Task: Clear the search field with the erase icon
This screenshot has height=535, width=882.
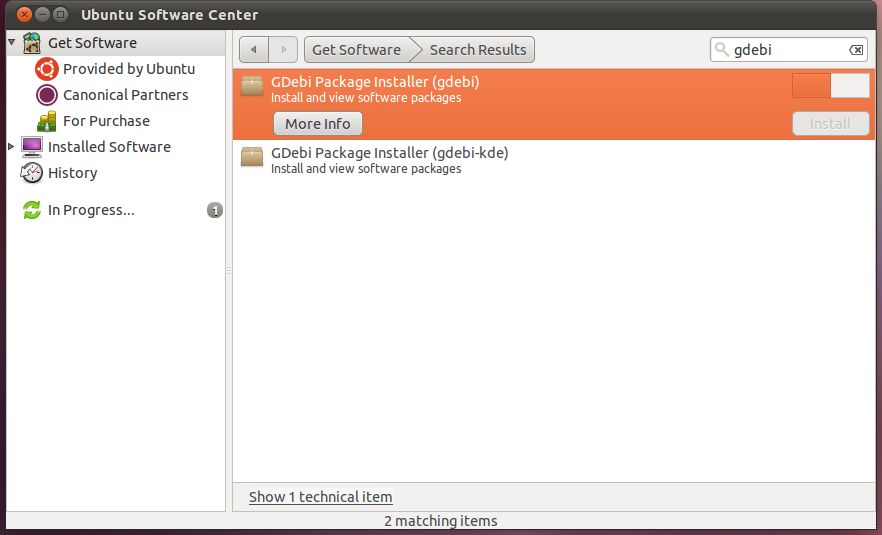Action: tap(856, 50)
